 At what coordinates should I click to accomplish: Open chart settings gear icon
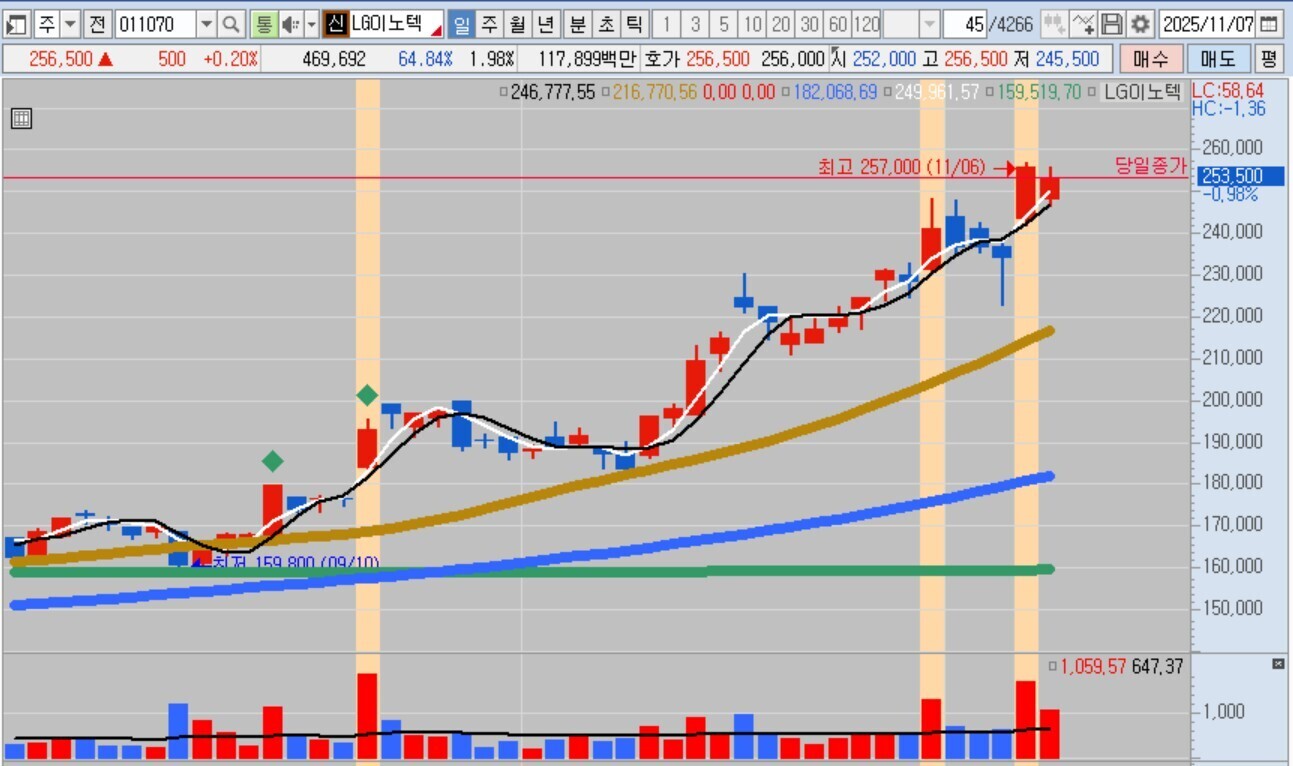pos(1140,23)
